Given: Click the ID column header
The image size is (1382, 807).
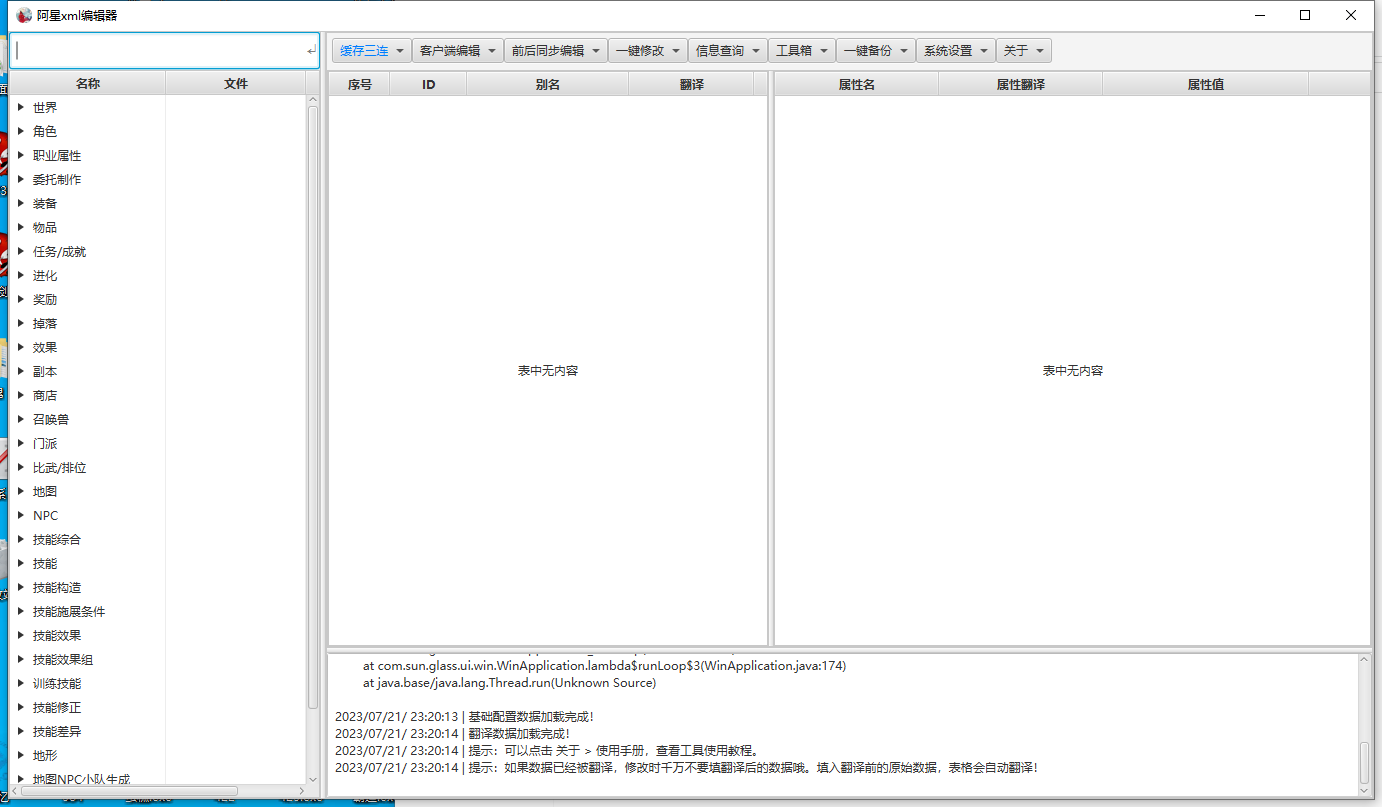Looking at the screenshot, I should (429, 84).
